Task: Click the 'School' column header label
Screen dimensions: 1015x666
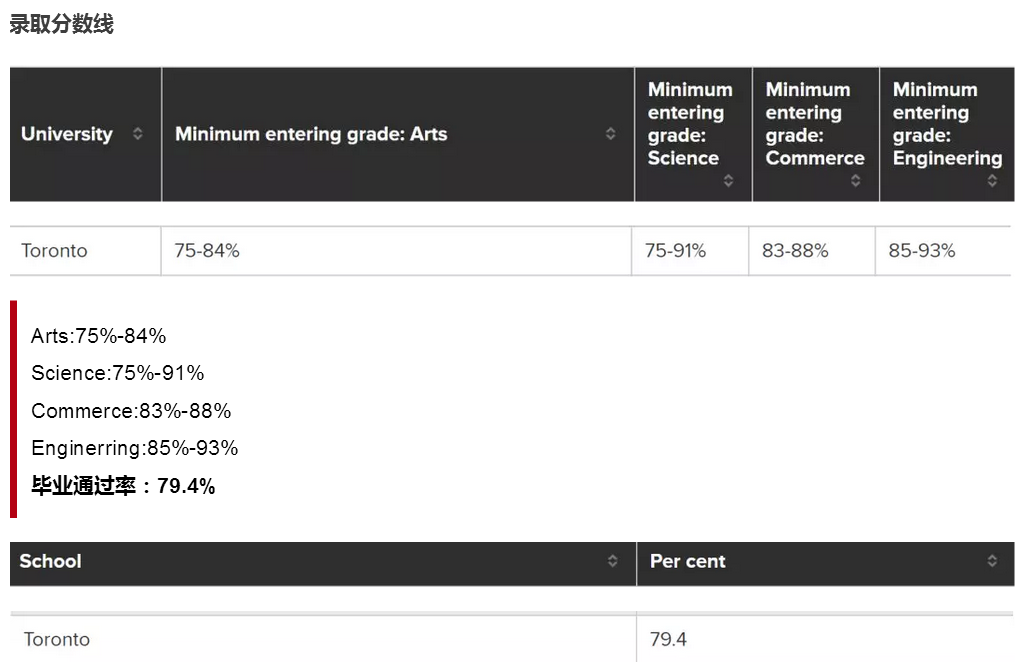Action: click(51, 561)
